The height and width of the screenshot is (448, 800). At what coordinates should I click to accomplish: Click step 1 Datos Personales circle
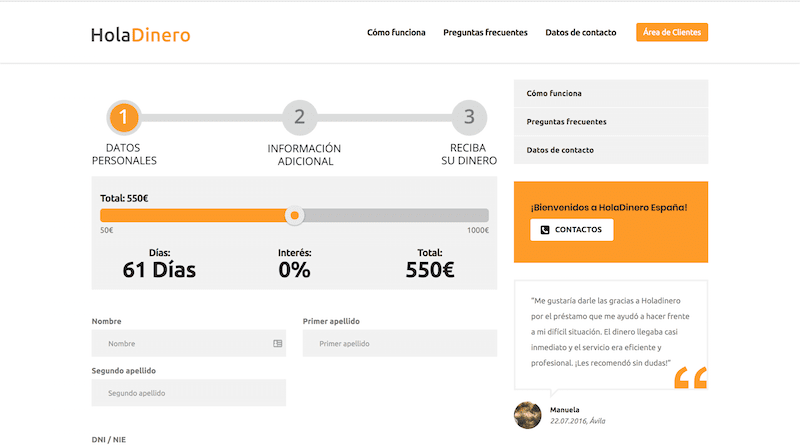click(123, 117)
